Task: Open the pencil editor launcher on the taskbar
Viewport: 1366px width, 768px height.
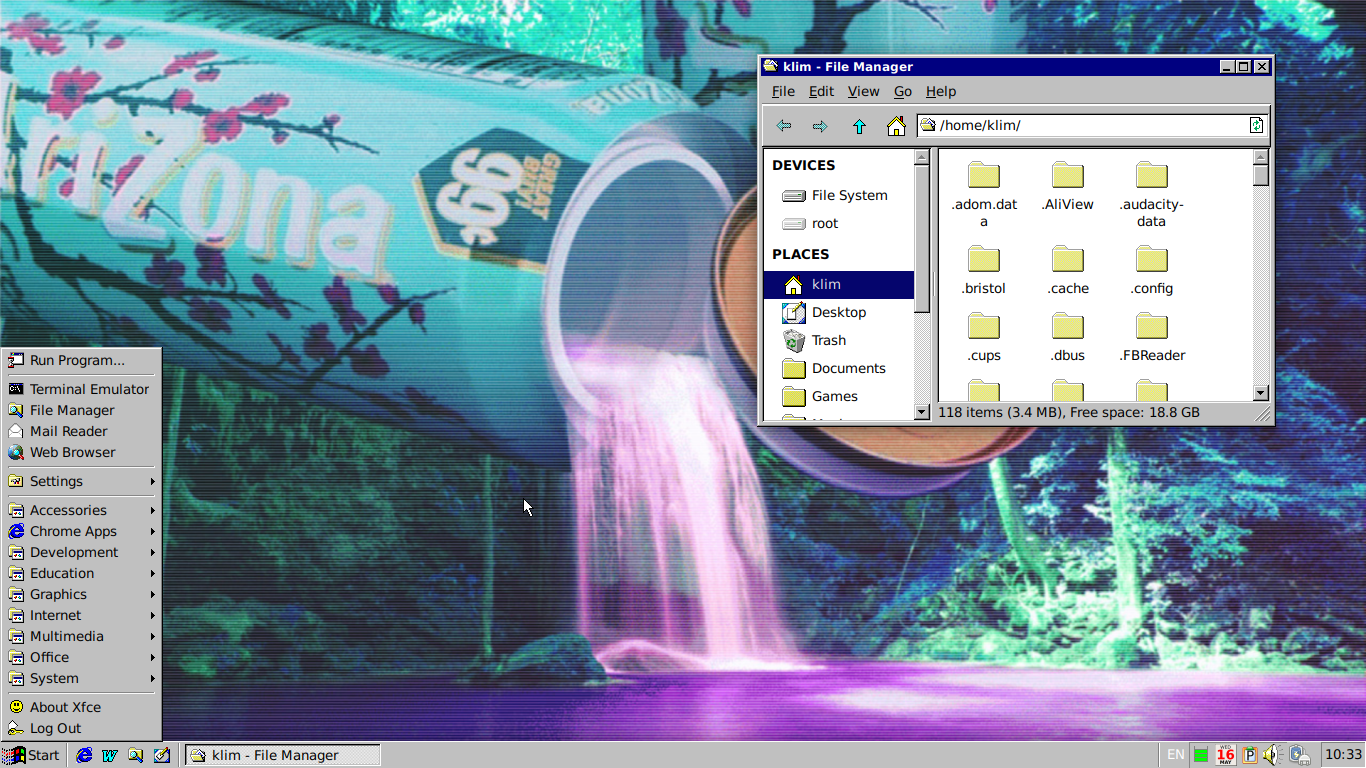Action: 161,755
